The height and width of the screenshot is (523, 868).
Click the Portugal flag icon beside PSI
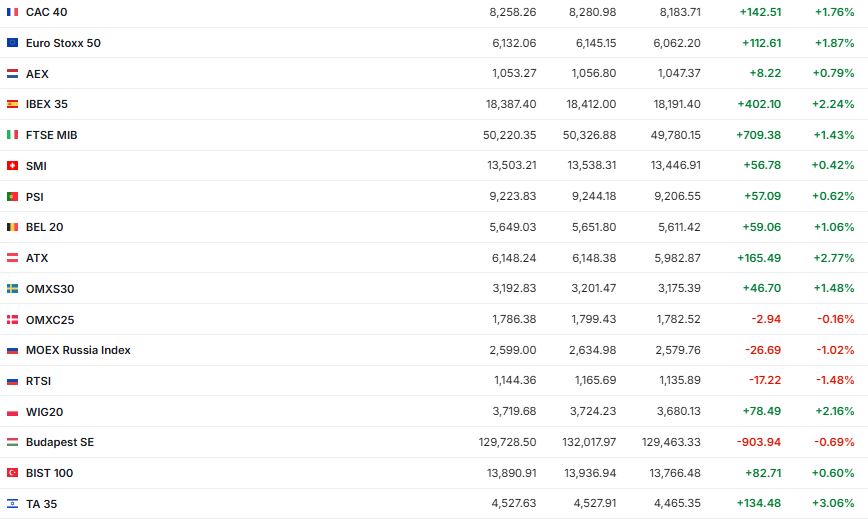(x=12, y=196)
